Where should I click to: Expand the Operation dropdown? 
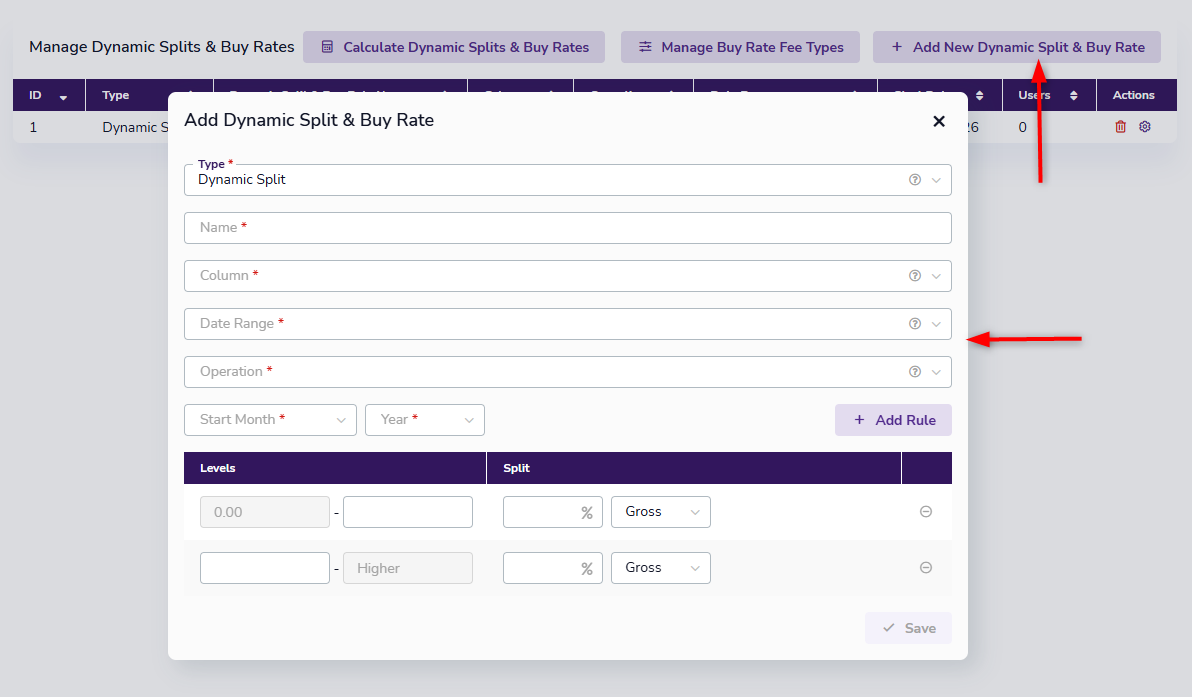click(567, 372)
